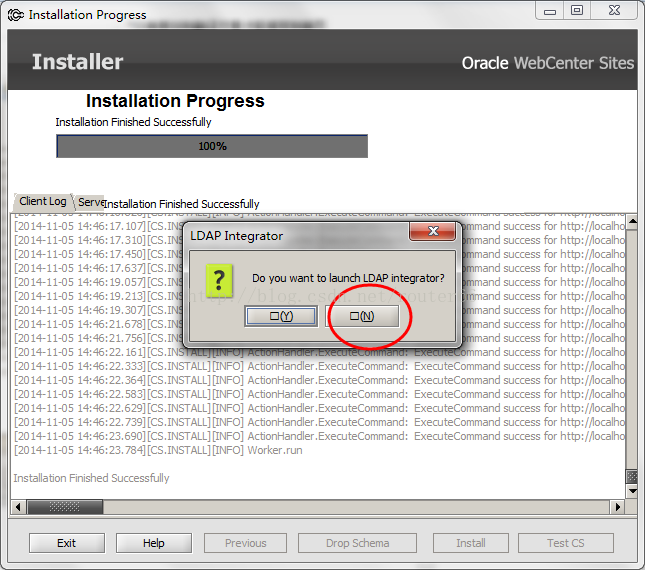Screen dimensions: 645x570
Task: Click the 'Oracle WebCenter Sites' banner text
Action: point(548,63)
